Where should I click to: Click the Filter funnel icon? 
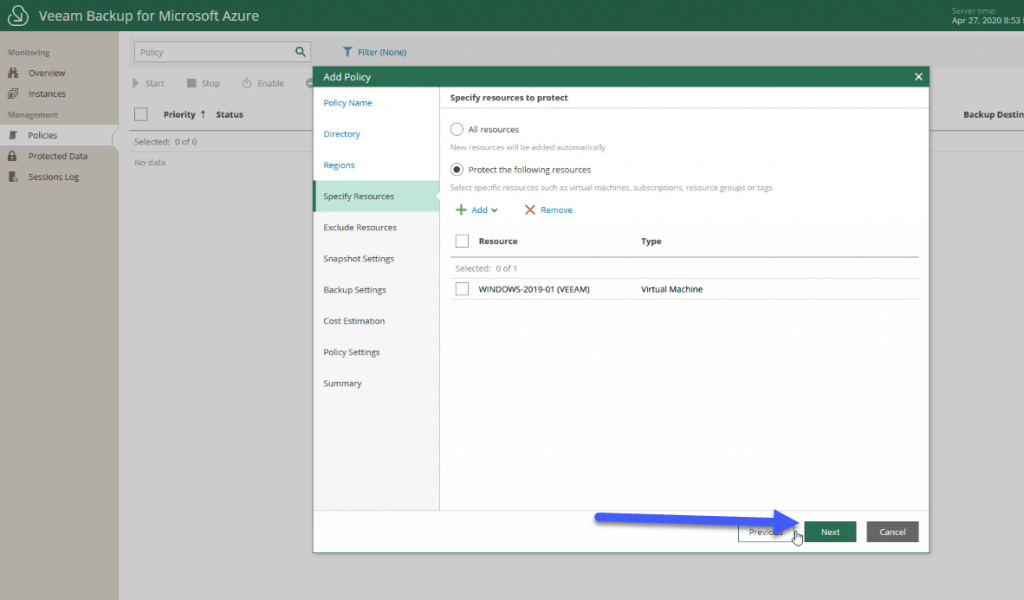point(347,52)
